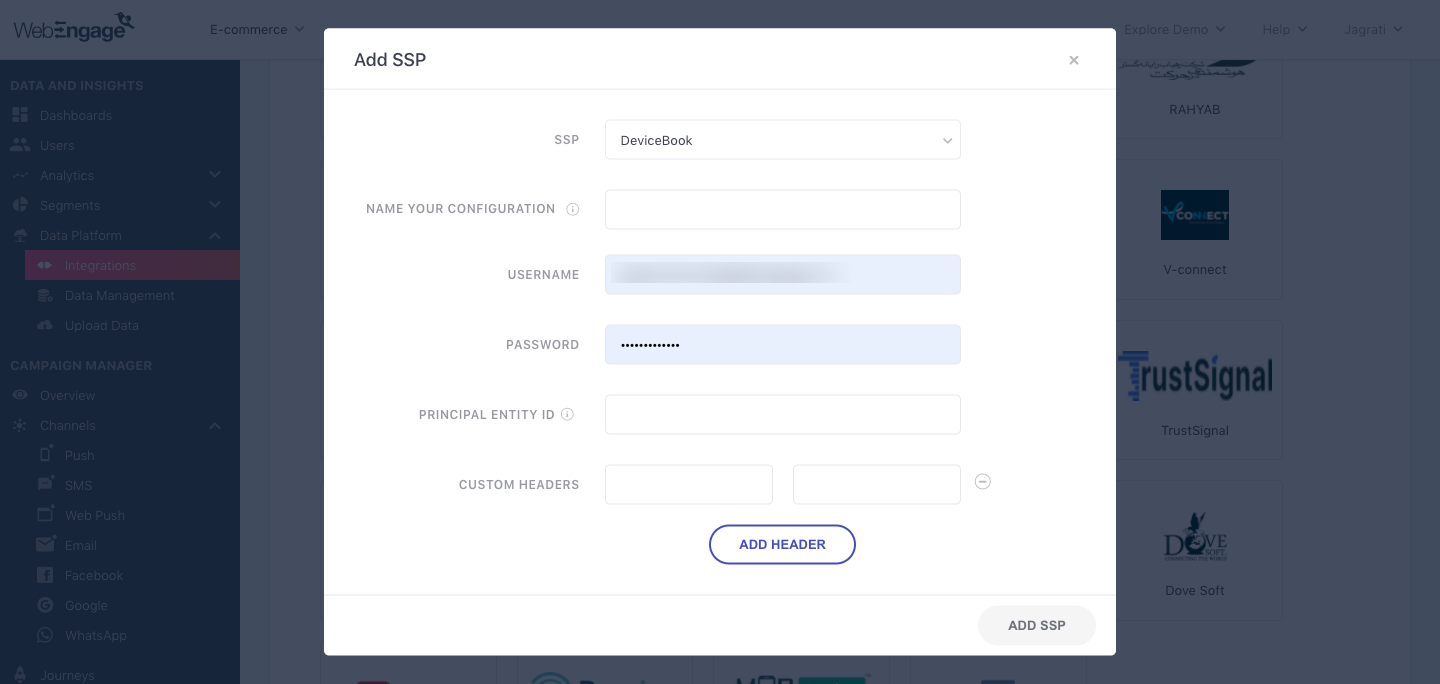Select Integrations in the sidebar

point(132,265)
